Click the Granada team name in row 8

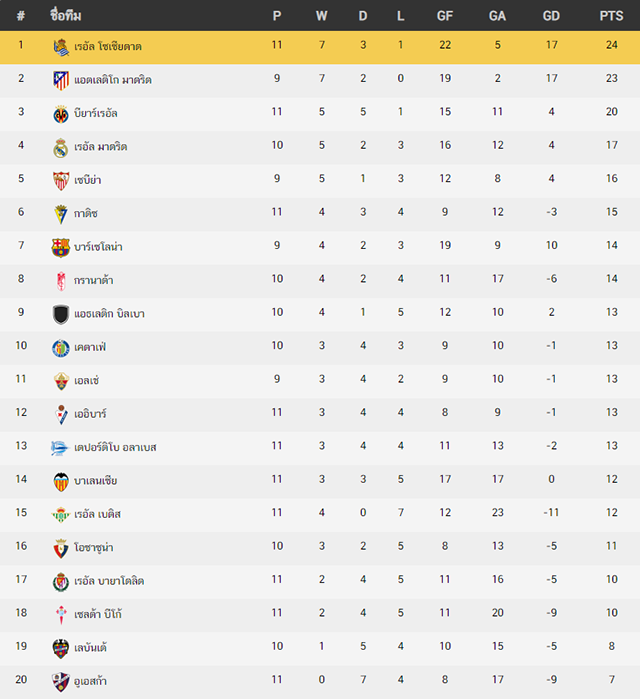94,280
